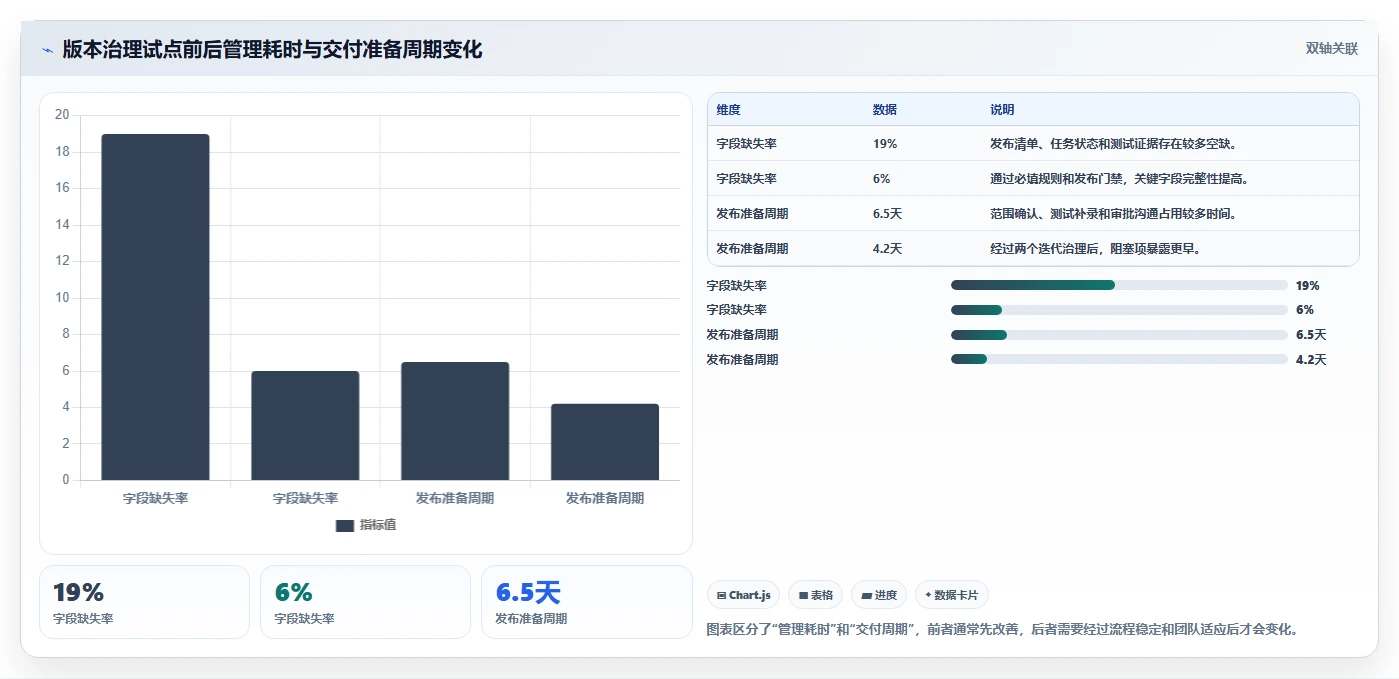Click the title 版本治理试点前后管理耗时与交付准备周期变化
1399x679 pixels.
point(272,49)
